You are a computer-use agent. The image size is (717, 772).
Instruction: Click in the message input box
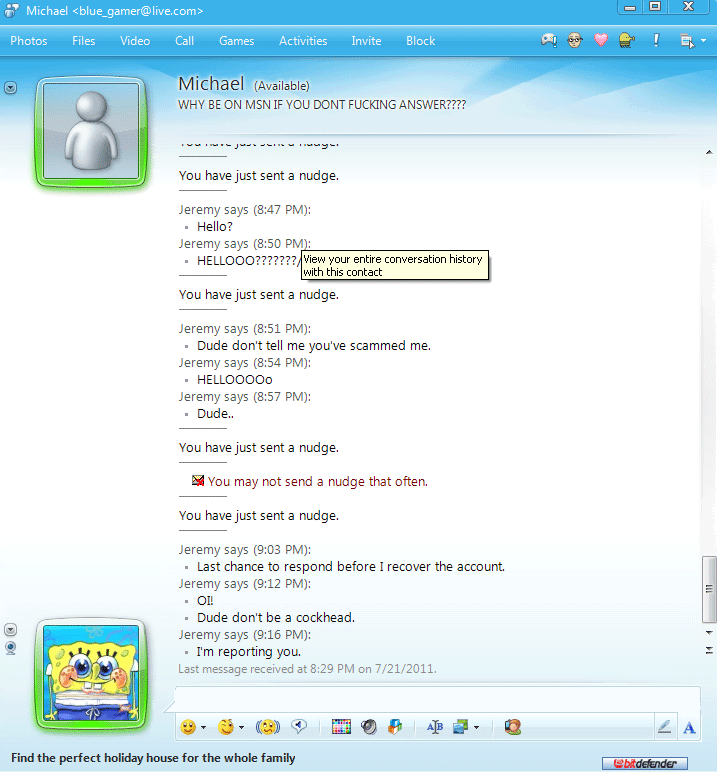click(437, 699)
